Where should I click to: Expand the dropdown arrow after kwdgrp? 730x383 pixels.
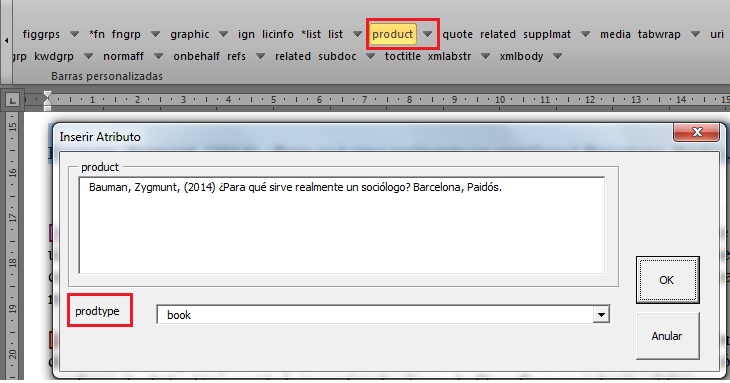pos(88,56)
